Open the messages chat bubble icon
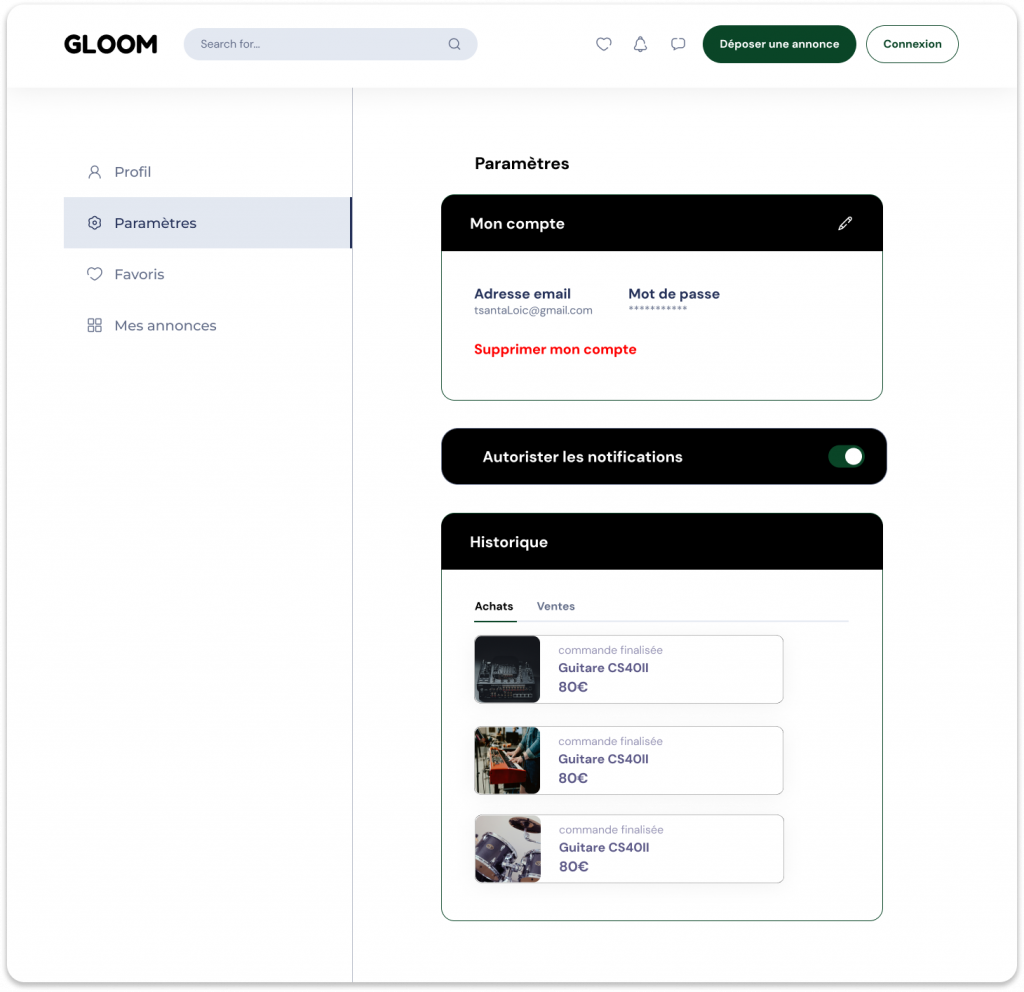1024x992 pixels. pos(678,44)
